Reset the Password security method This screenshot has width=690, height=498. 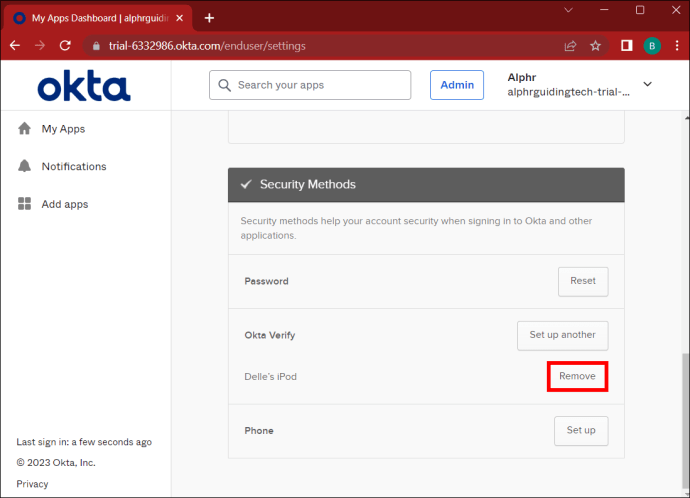[582, 281]
